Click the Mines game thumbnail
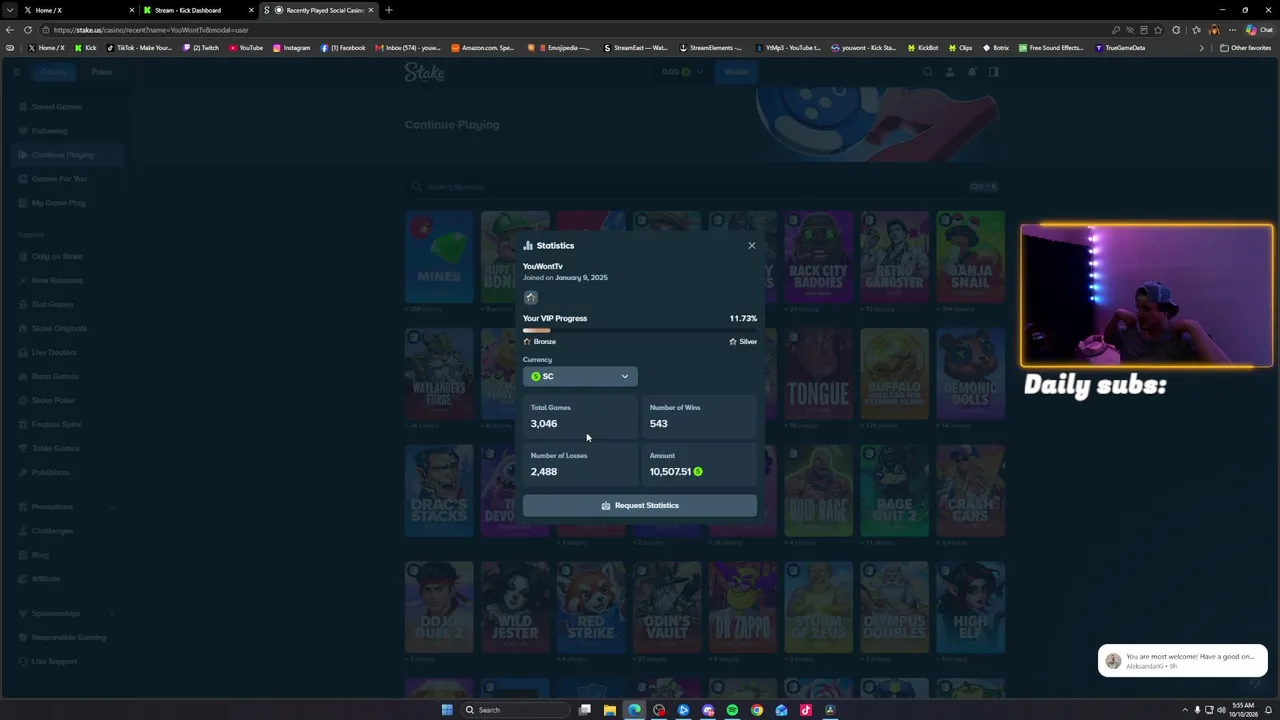Screen dimensions: 1280x720 pos(439,256)
